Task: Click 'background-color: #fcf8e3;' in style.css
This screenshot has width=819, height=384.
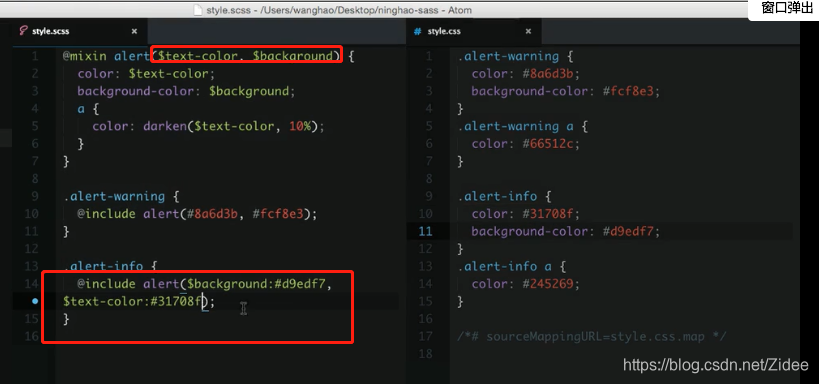Action: (x=566, y=91)
